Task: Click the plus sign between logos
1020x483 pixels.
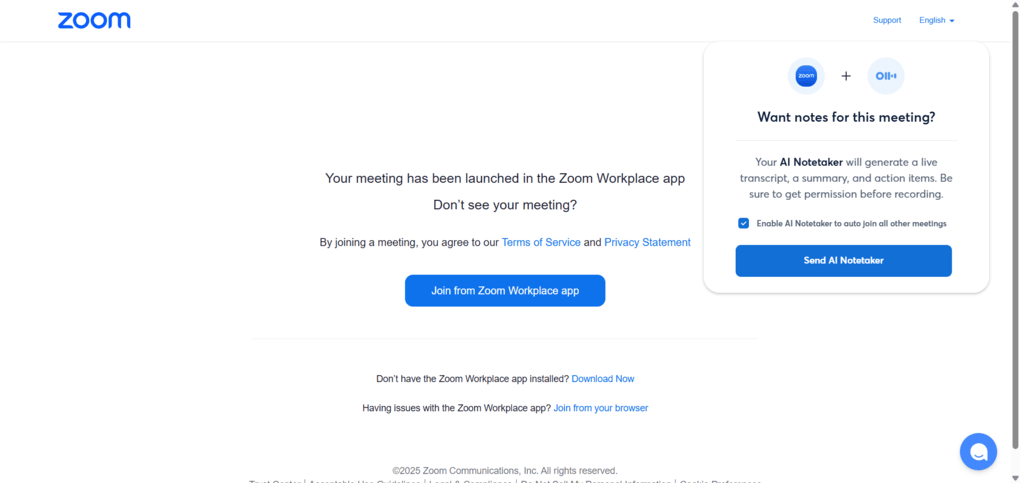Action: pyautogui.click(x=846, y=76)
